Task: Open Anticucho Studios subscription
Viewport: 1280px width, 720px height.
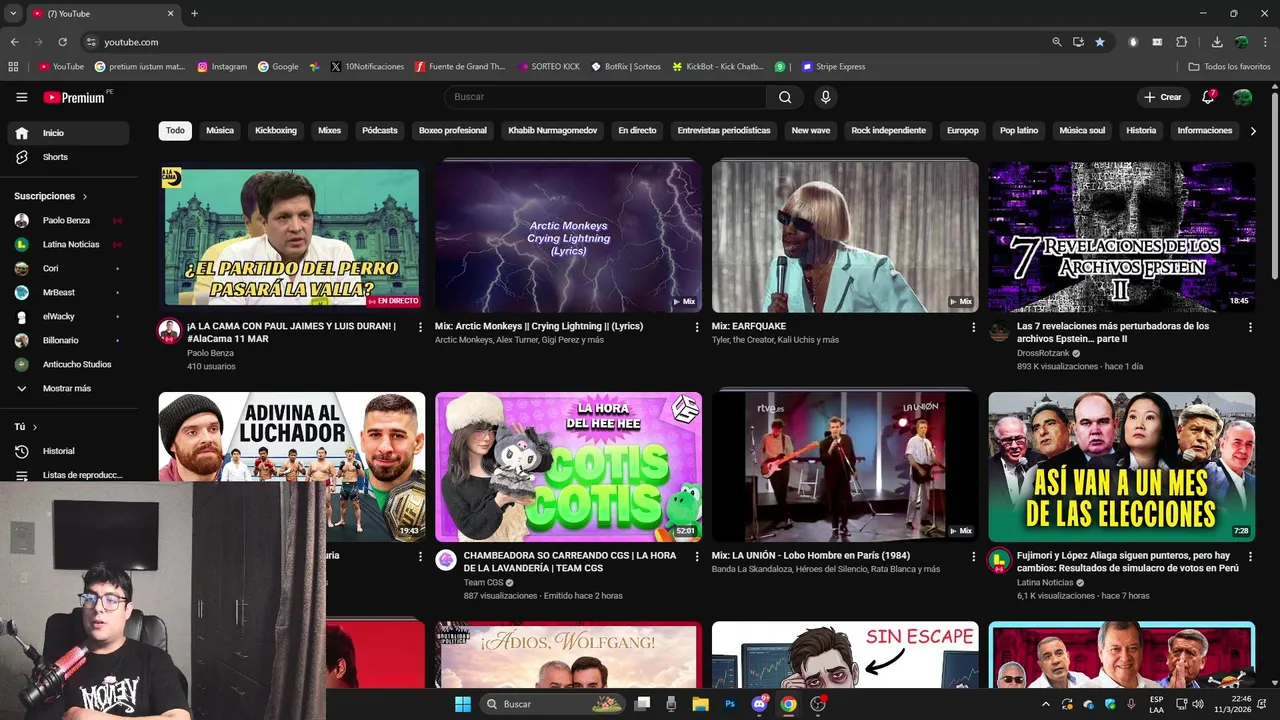Action: pyautogui.click(x=68, y=364)
